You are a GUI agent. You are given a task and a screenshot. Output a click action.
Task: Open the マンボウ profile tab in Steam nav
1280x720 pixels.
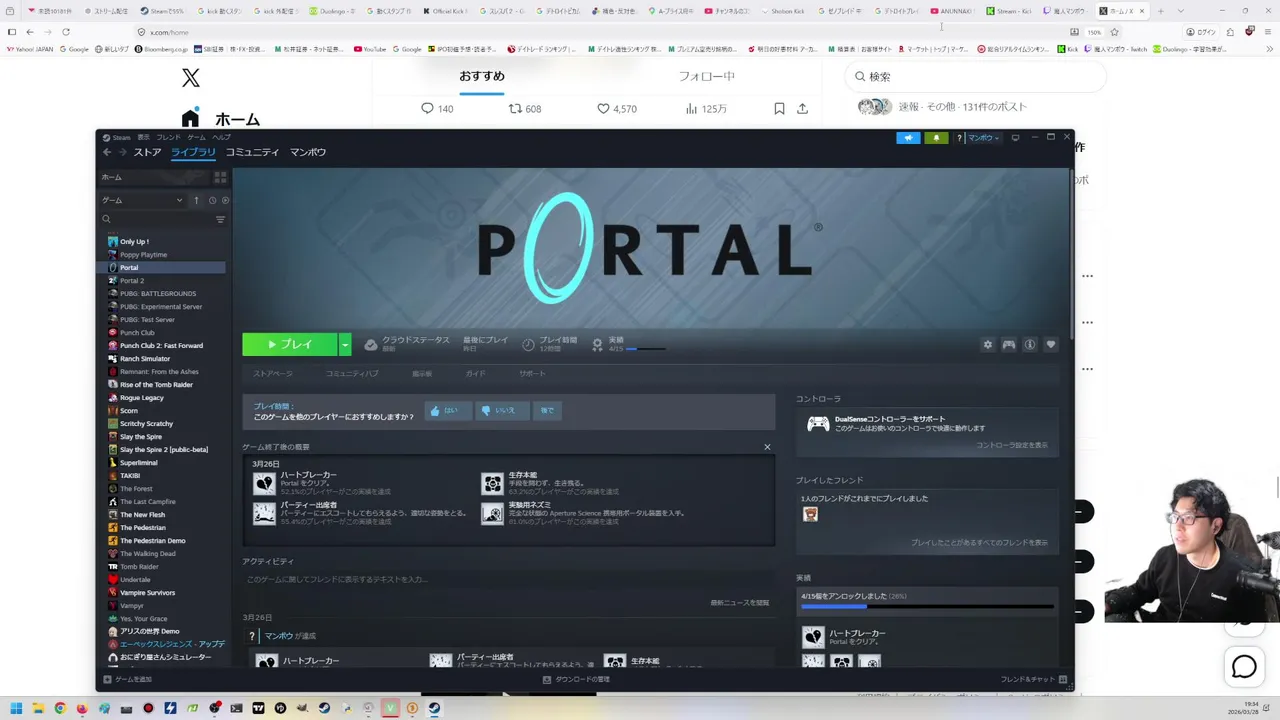click(x=308, y=152)
